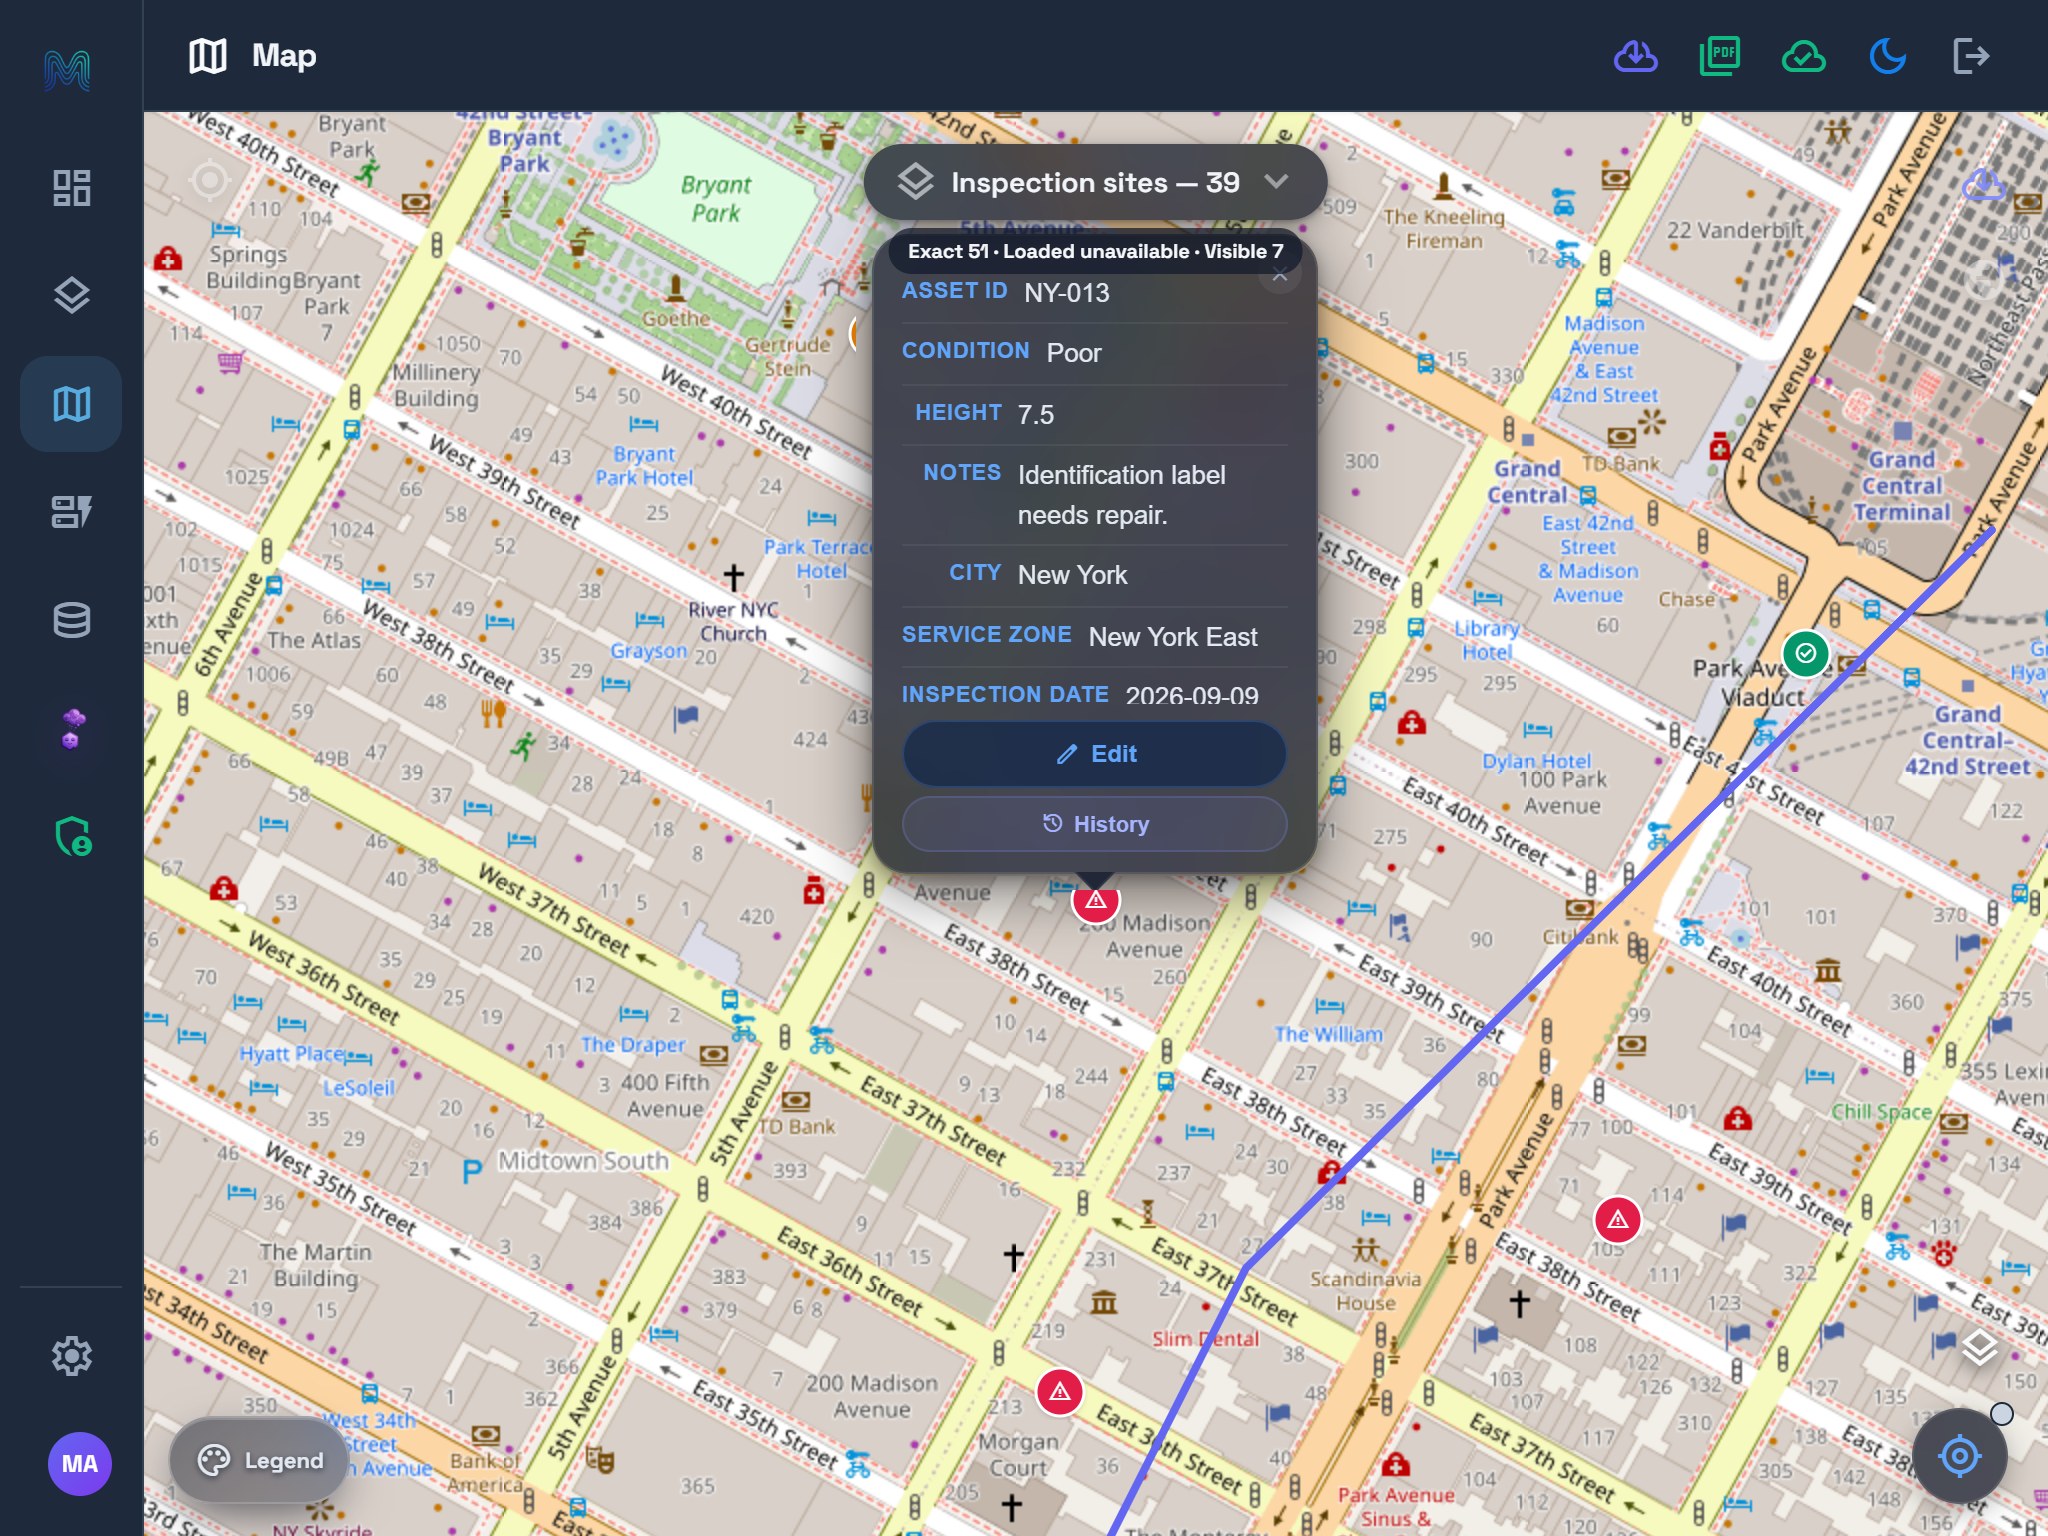Image resolution: width=2048 pixels, height=1536 pixels.
Task: Close the NY-013 asset popup
Action: (1280, 274)
